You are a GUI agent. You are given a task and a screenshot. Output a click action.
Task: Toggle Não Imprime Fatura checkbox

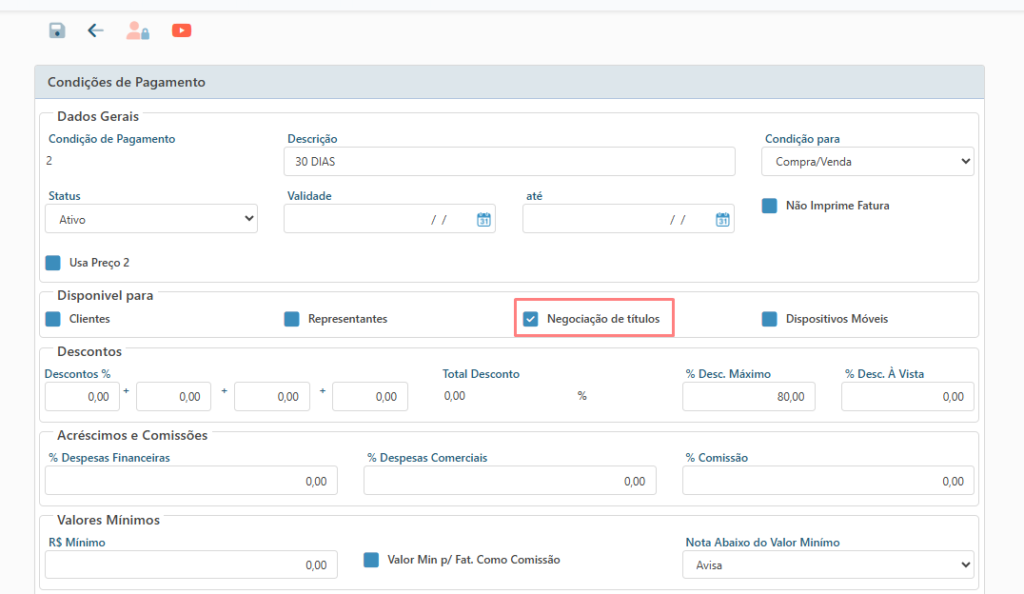click(x=769, y=206)
